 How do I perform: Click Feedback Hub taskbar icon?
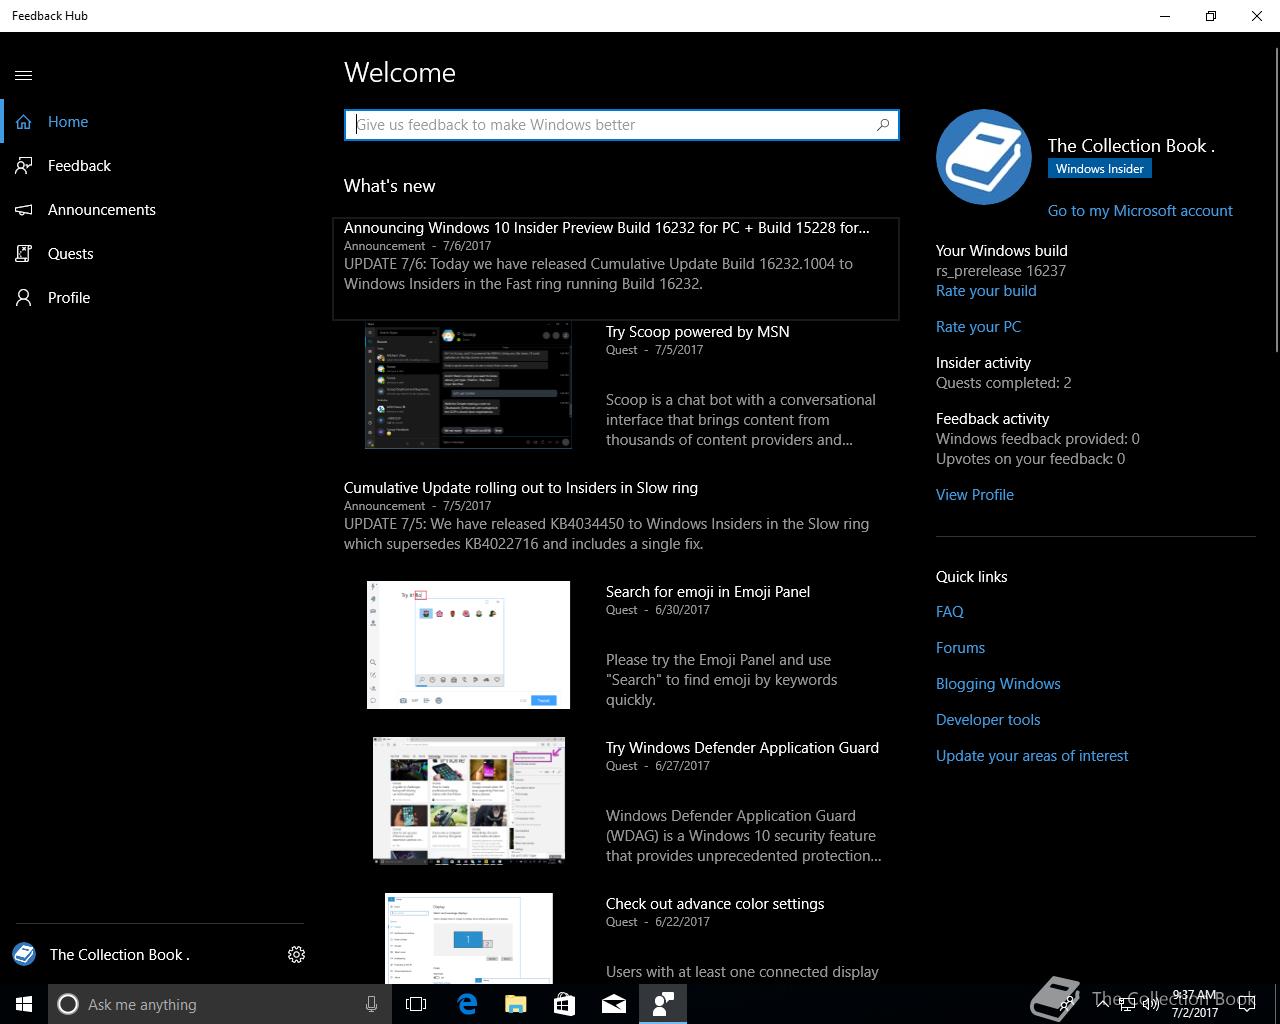pos(663,1004)
